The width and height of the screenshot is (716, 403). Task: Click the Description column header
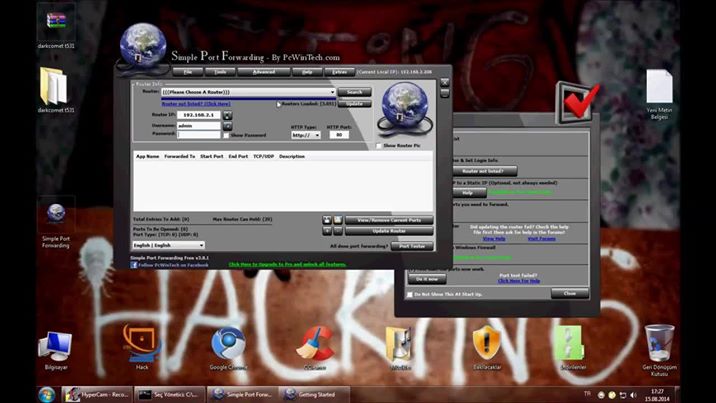tap(292, 157)
